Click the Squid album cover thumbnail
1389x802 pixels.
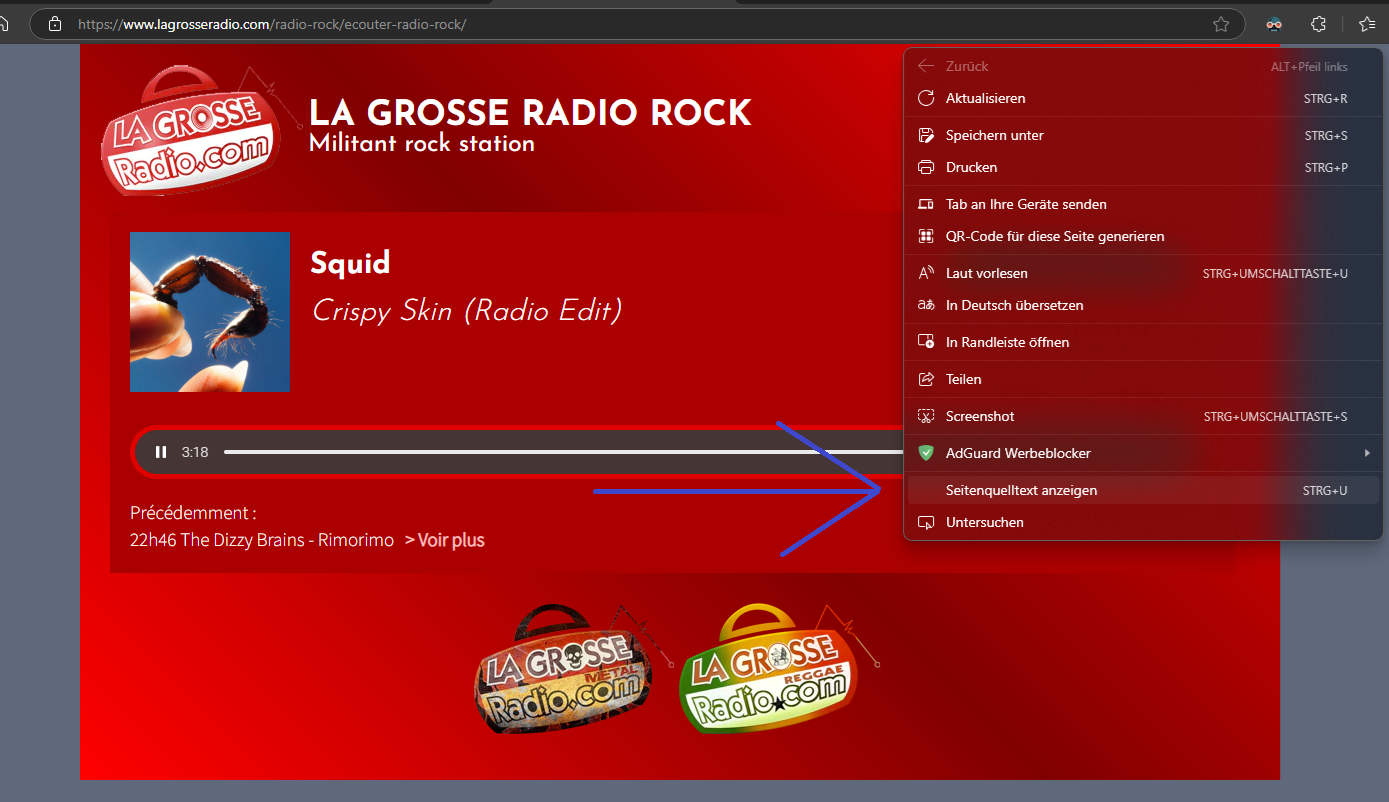[210, 312]
